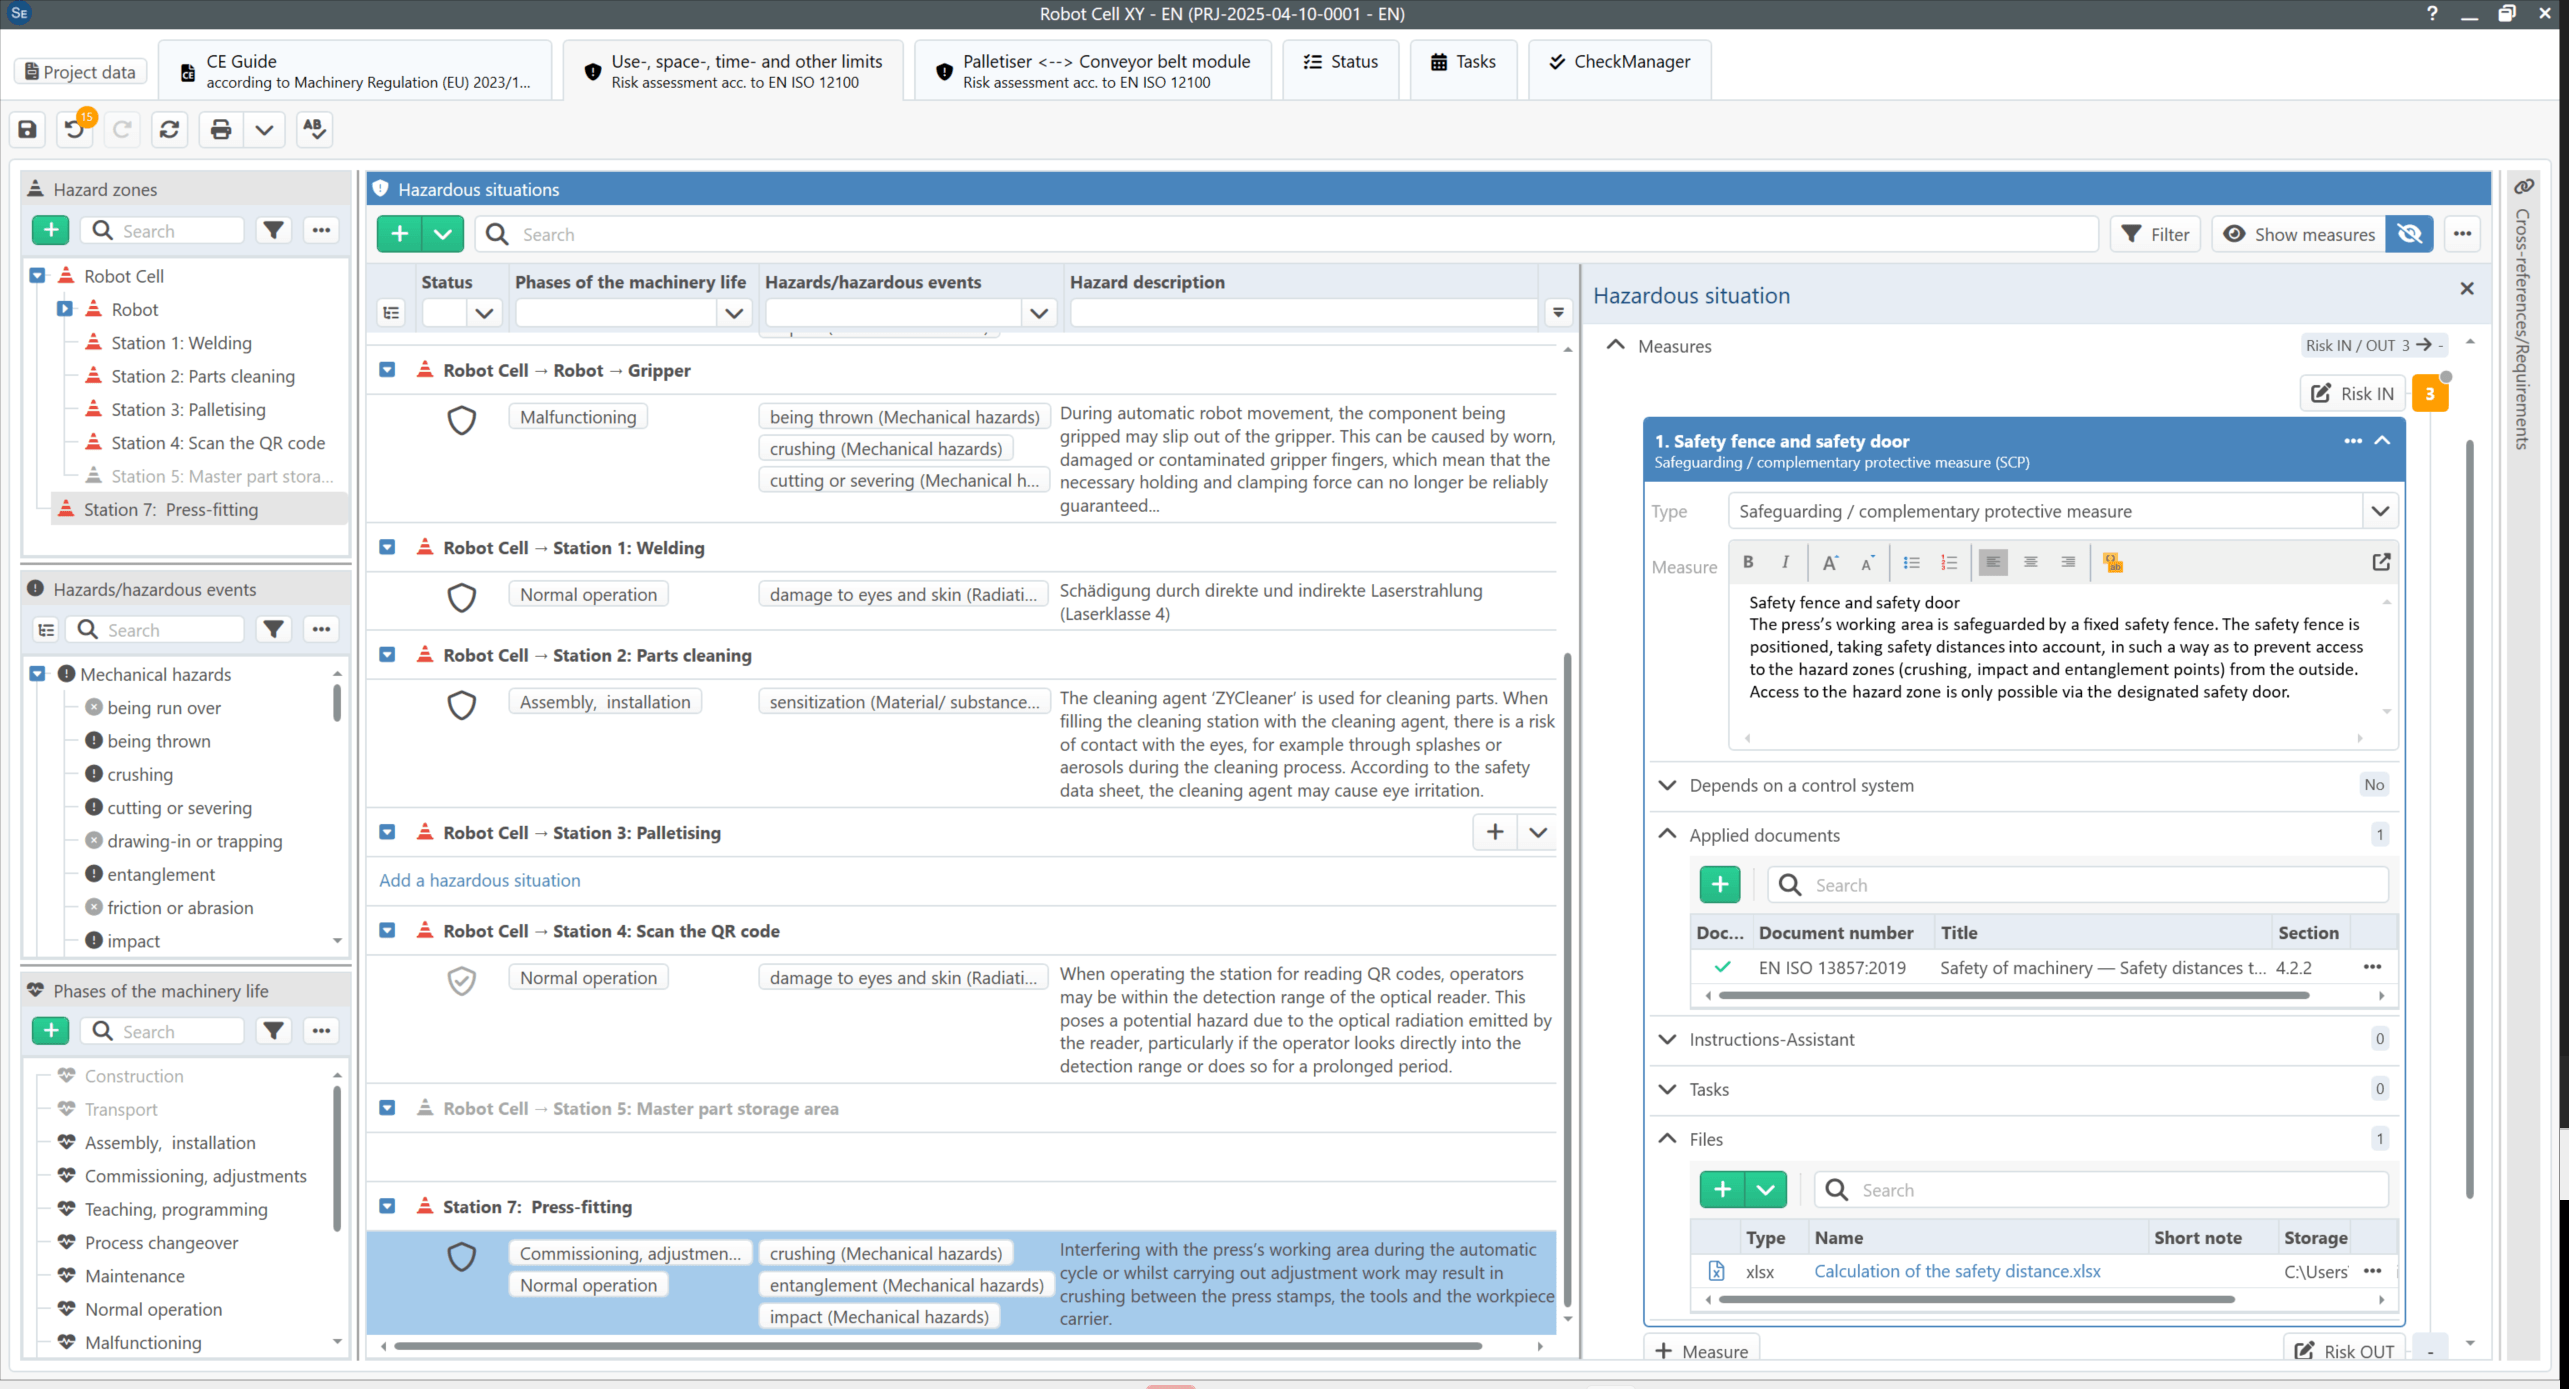Add a new phase of machinery life
2569x1389 pixels.
click(x=50, y=1030)
